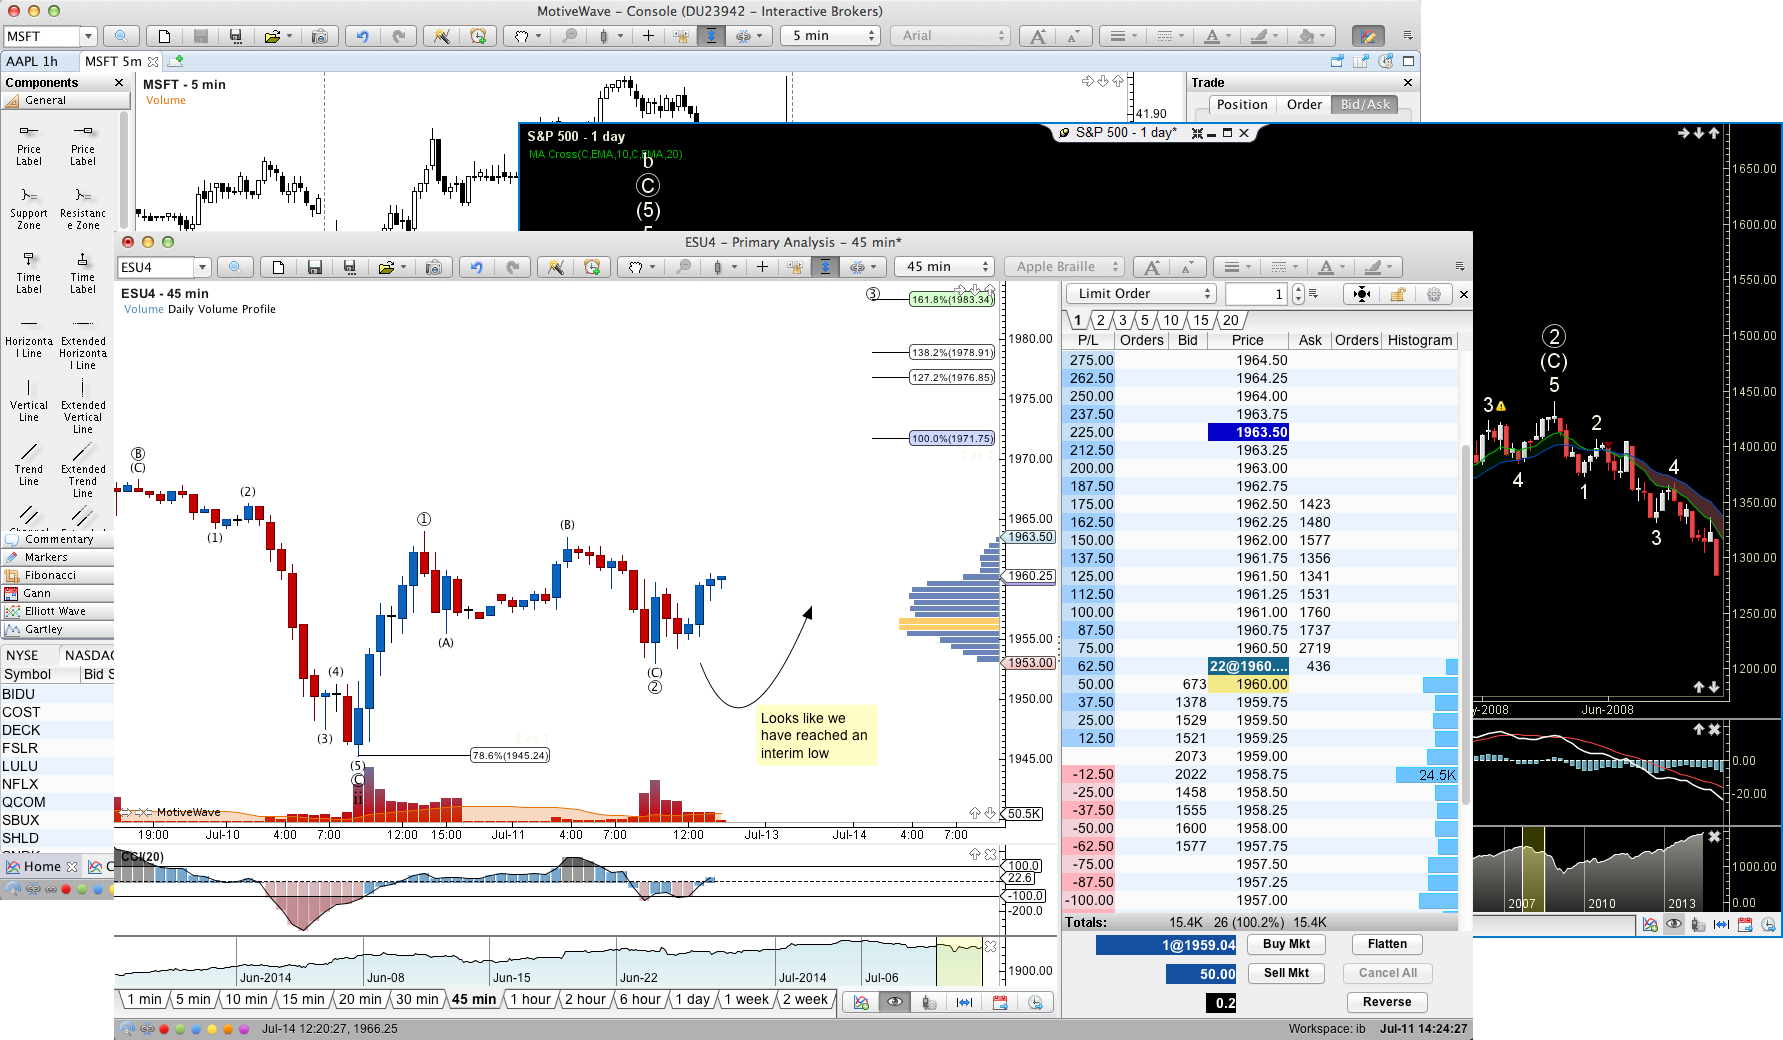Screen dimensions: 1783x1040
Task: Create new chart in ESU4 window toolbar
Action: pyautogui.click(x=279, y=267)
